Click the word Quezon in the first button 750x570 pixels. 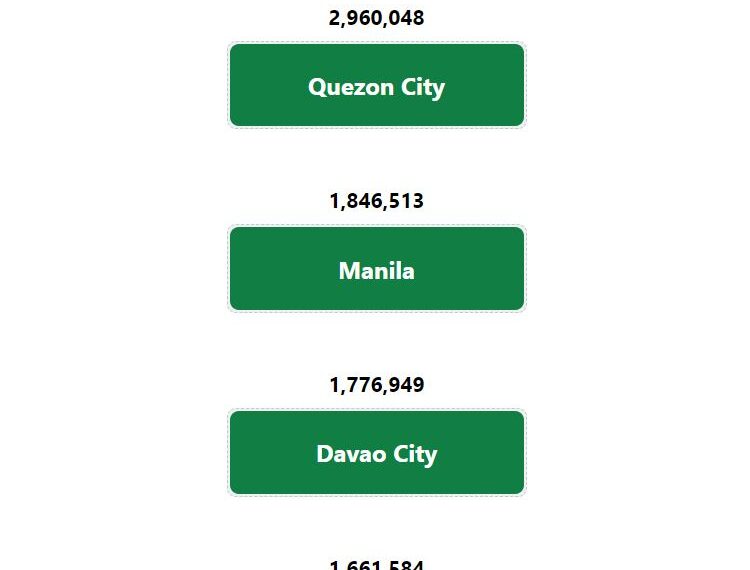[x=351, y=88]
